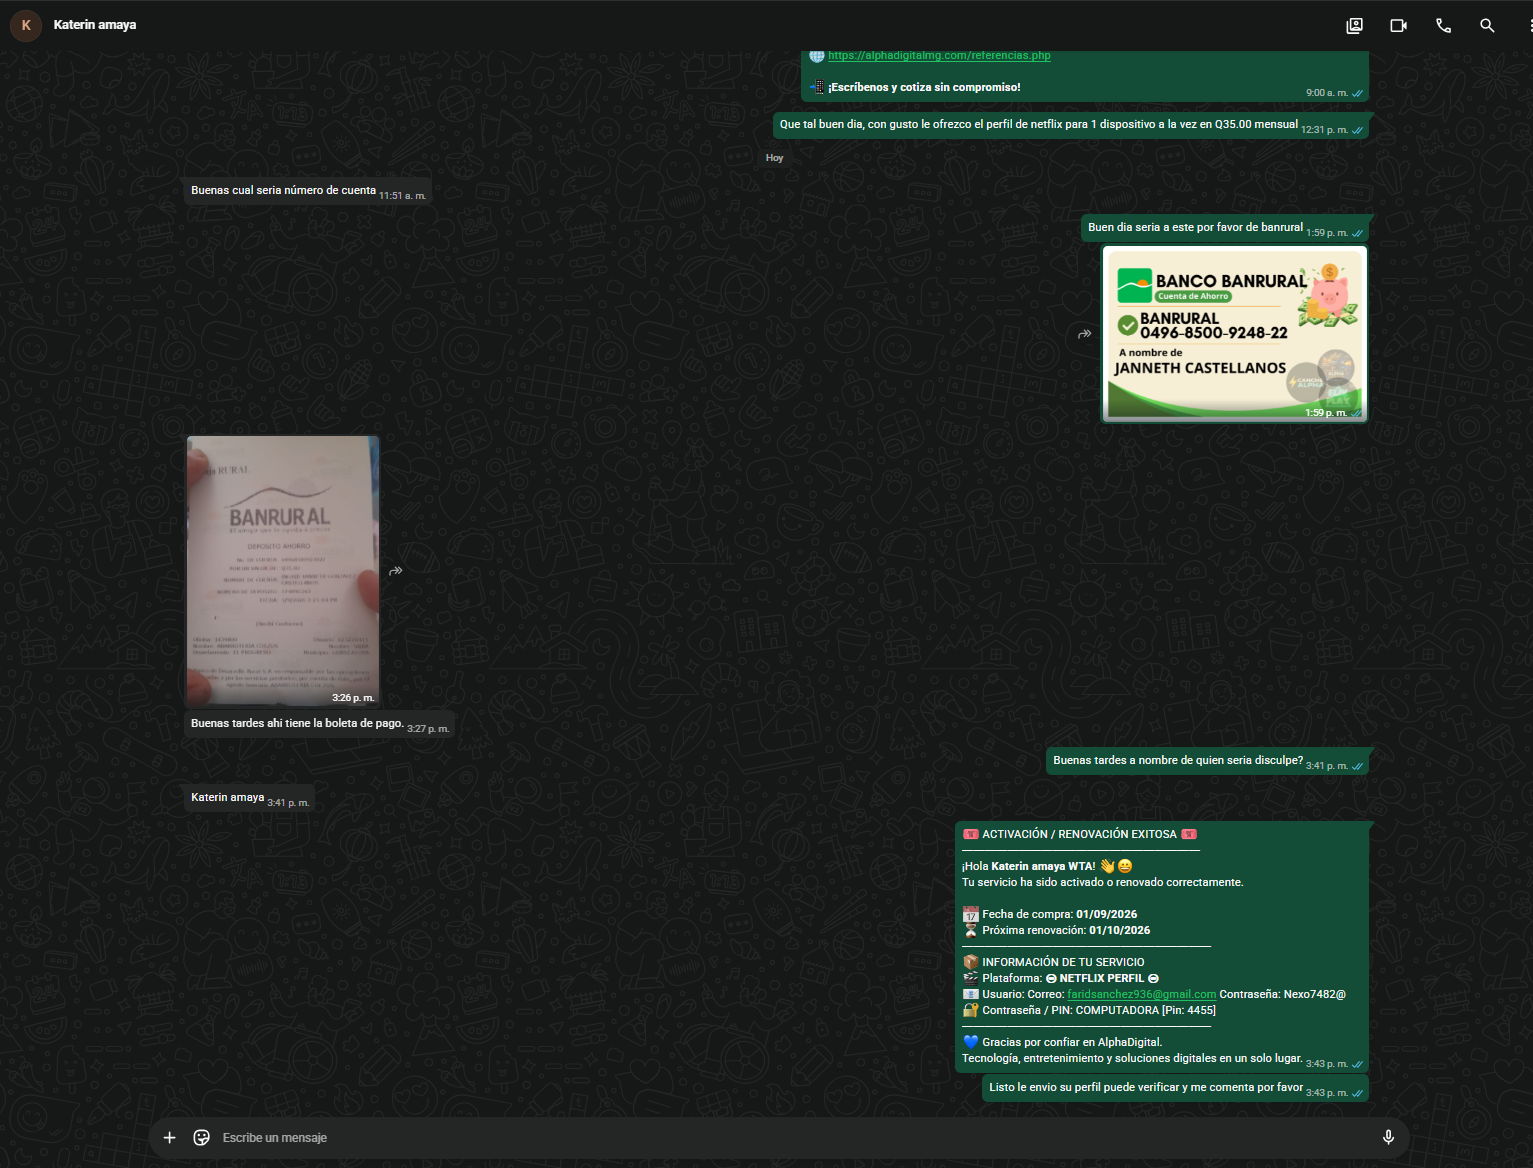
Task: View the Banrural deposit receipt photo
Action: tap(283, 571)
